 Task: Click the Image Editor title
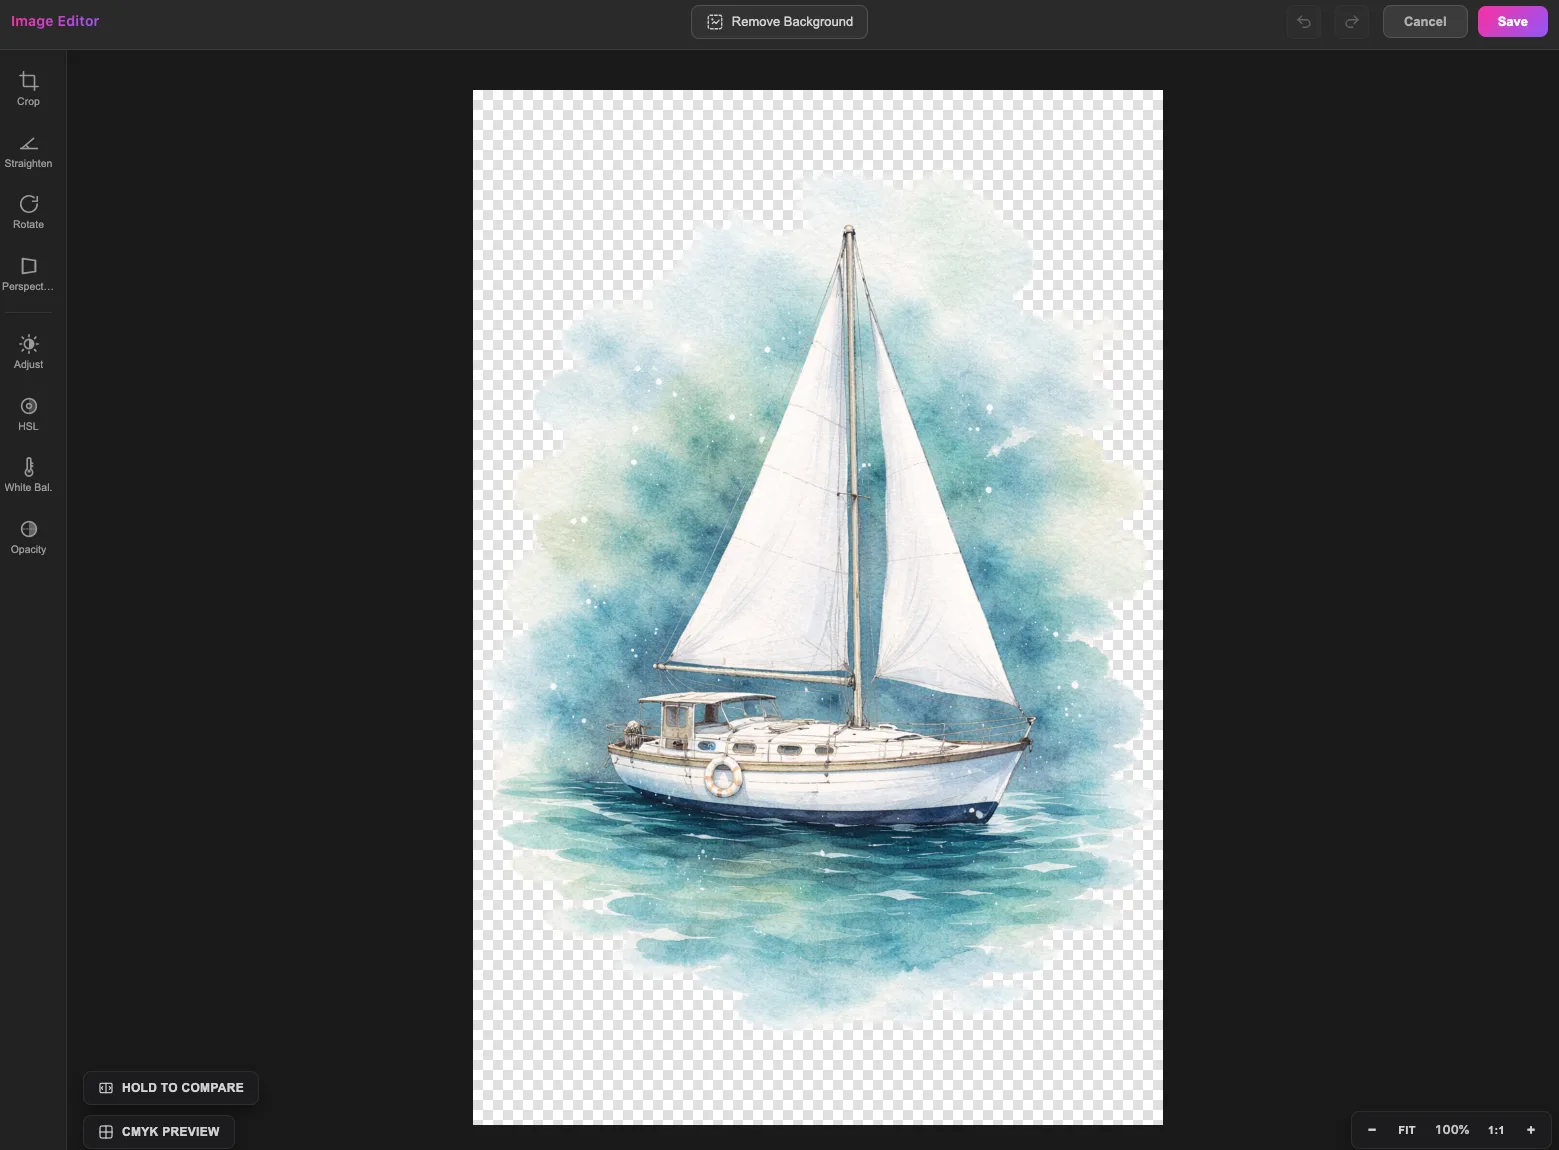pyautogui.click(x=55, y=21)
